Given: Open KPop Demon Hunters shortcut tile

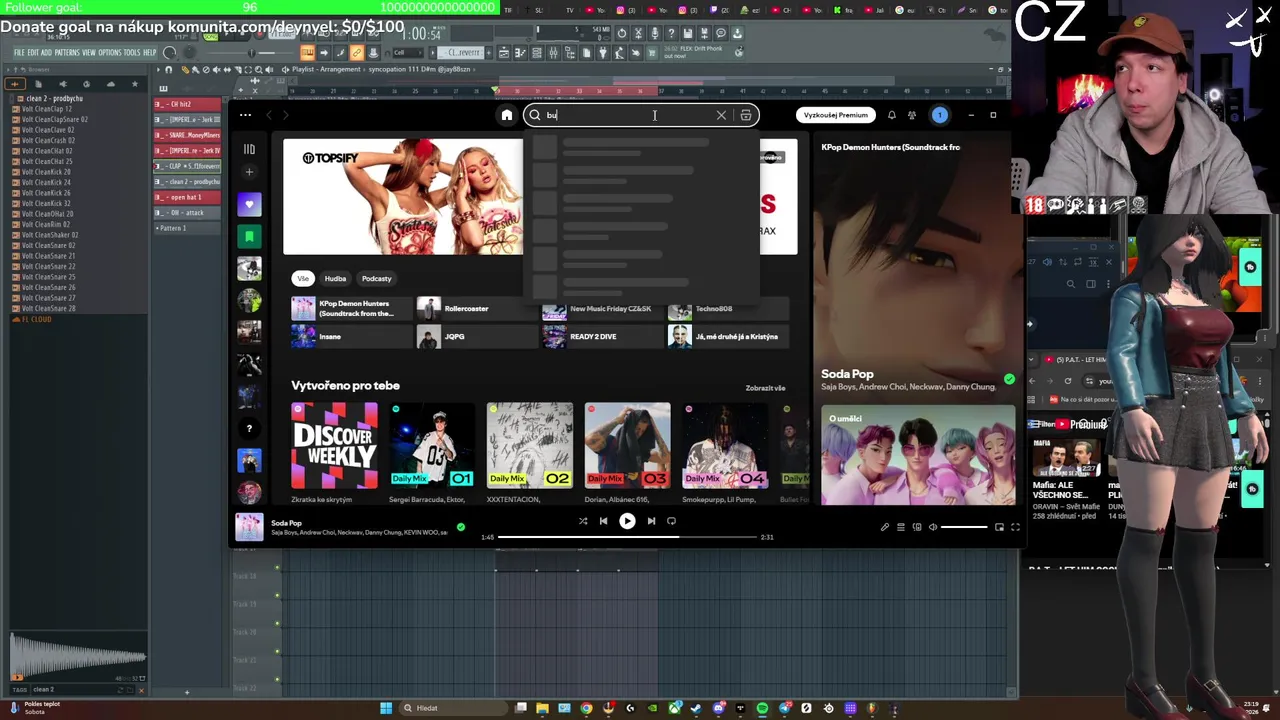Looking at the screenshot, I should 352,309.
